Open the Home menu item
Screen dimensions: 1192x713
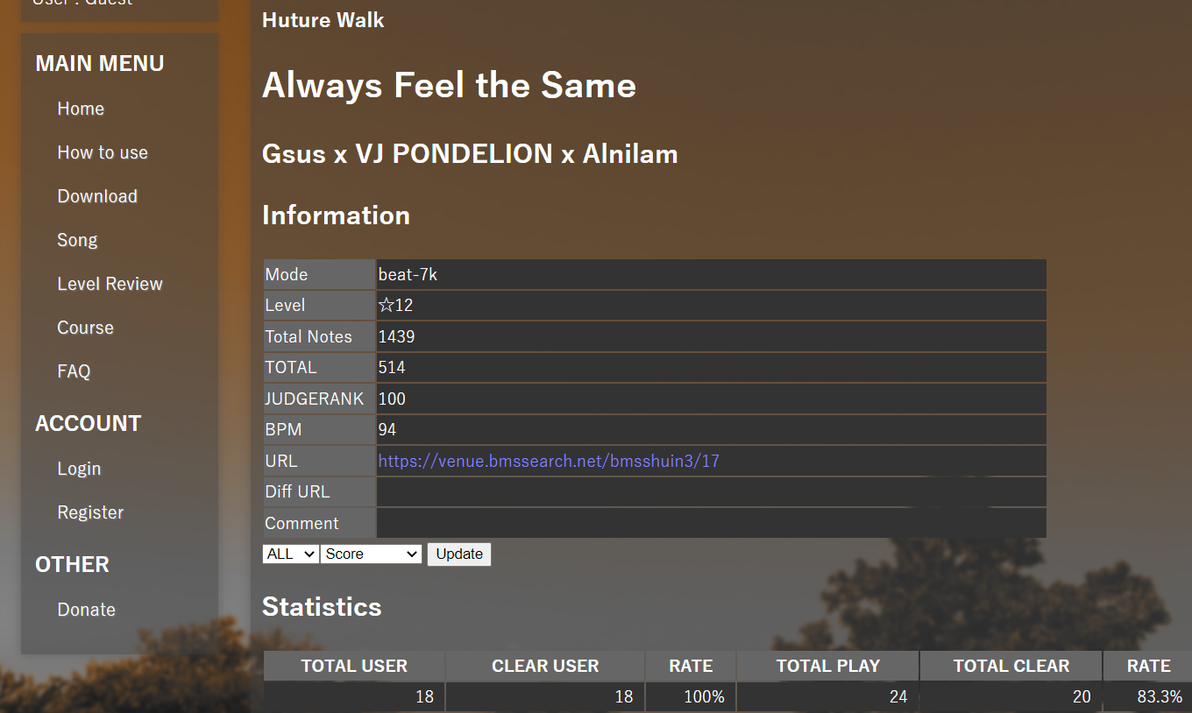[81, 109]
